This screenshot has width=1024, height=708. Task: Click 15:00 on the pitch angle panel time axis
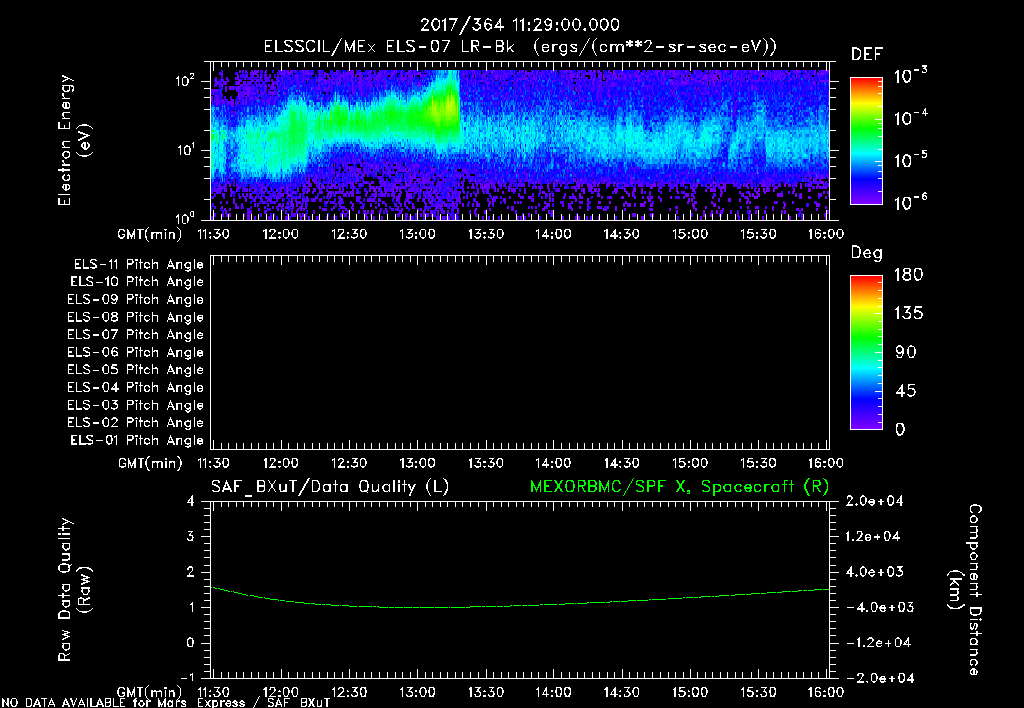click(x=690, y=463)
